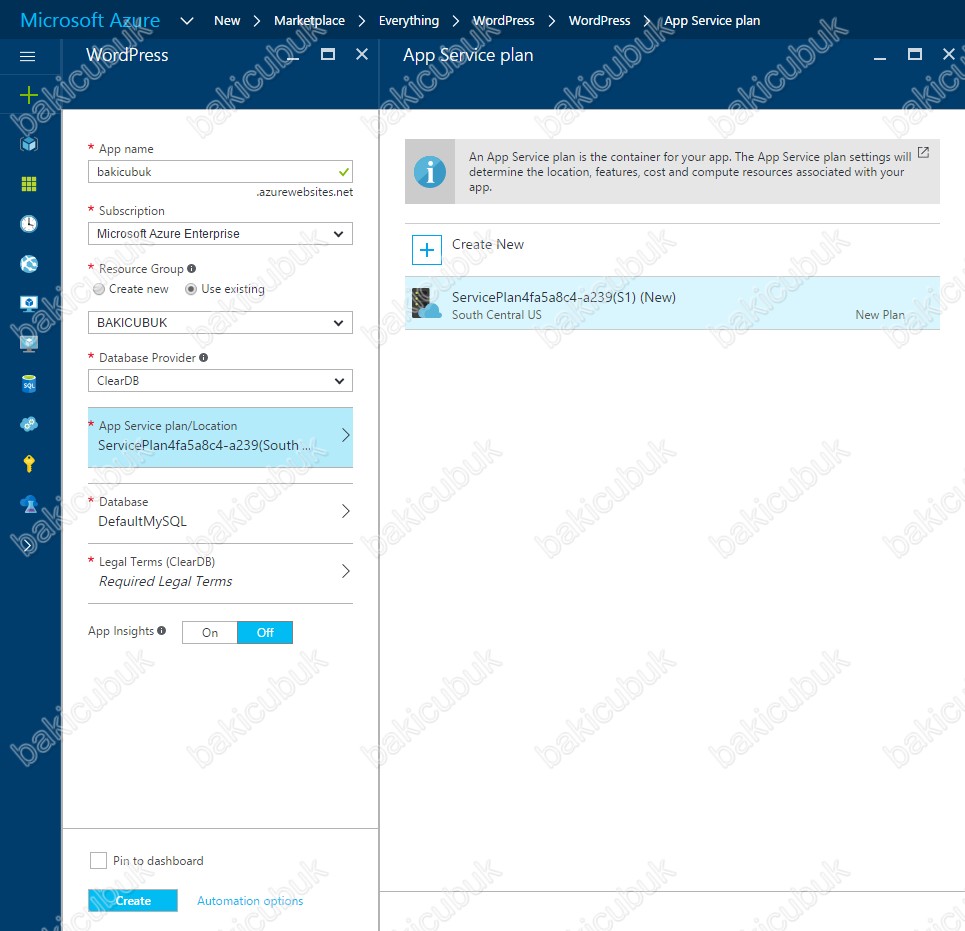
Task: Click the App Service plan info banner text
Action: (690, 172)
